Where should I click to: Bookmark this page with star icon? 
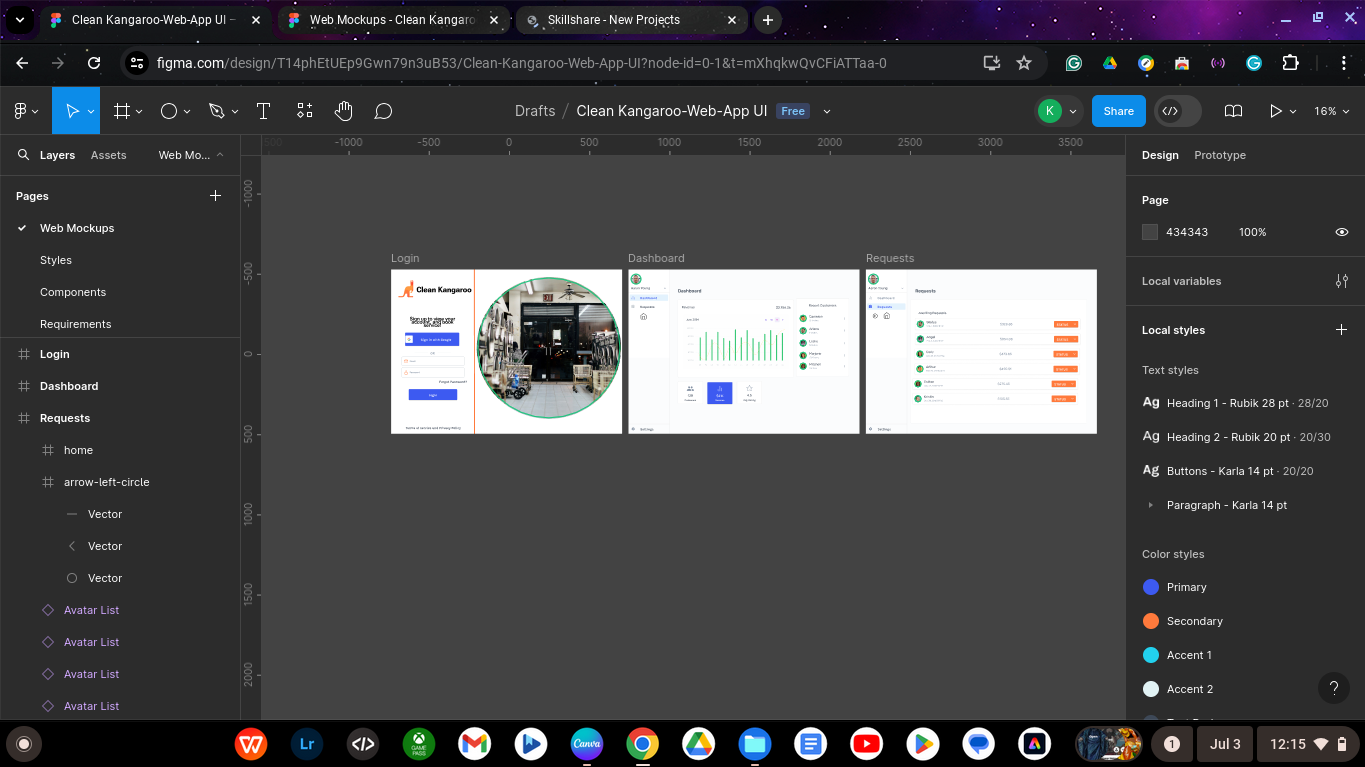pyautogui.click(x=1024, y=63)
